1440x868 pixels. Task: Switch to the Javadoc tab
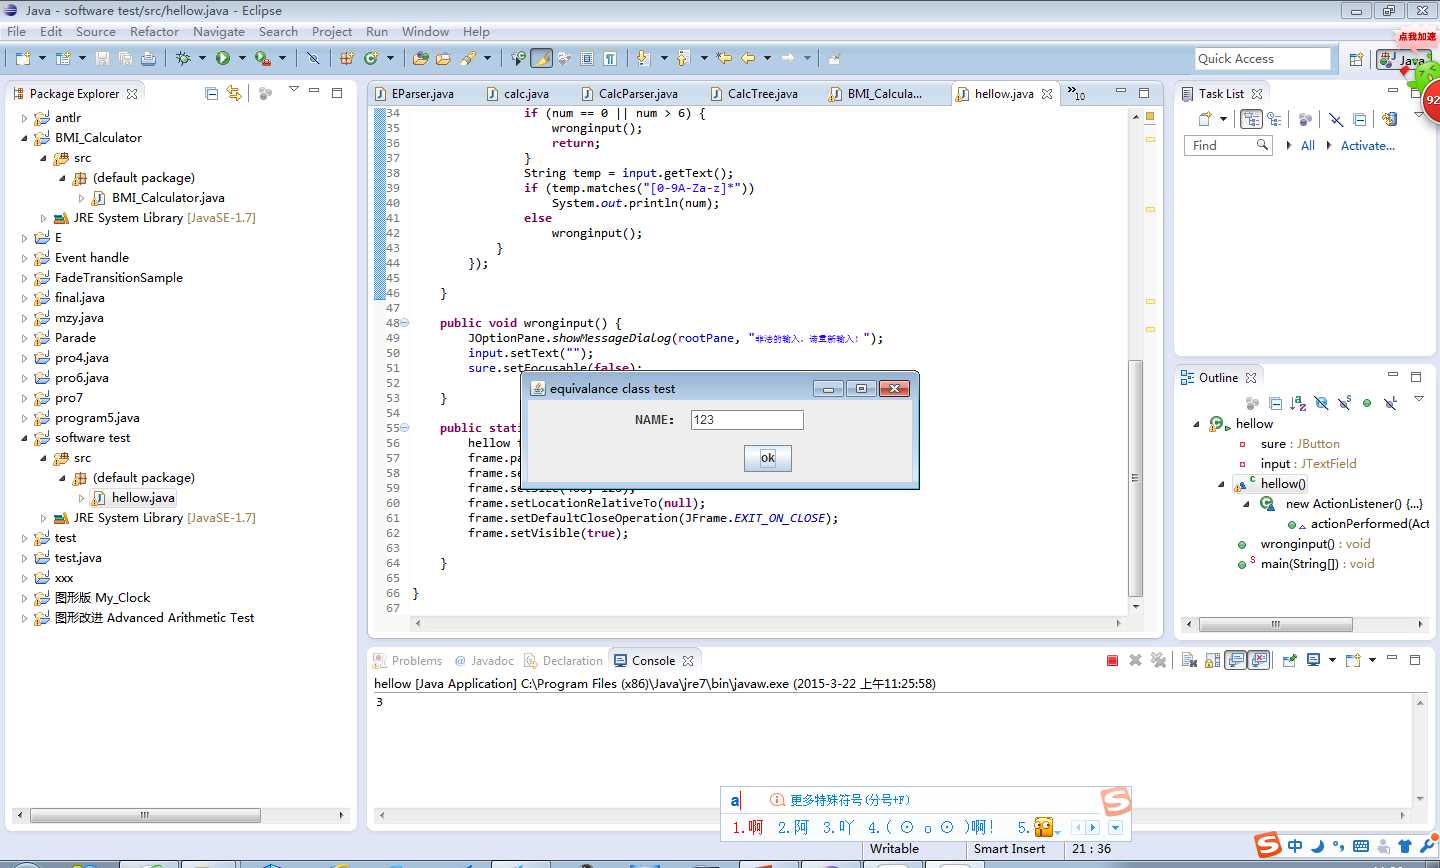click(x=484, y=660)
